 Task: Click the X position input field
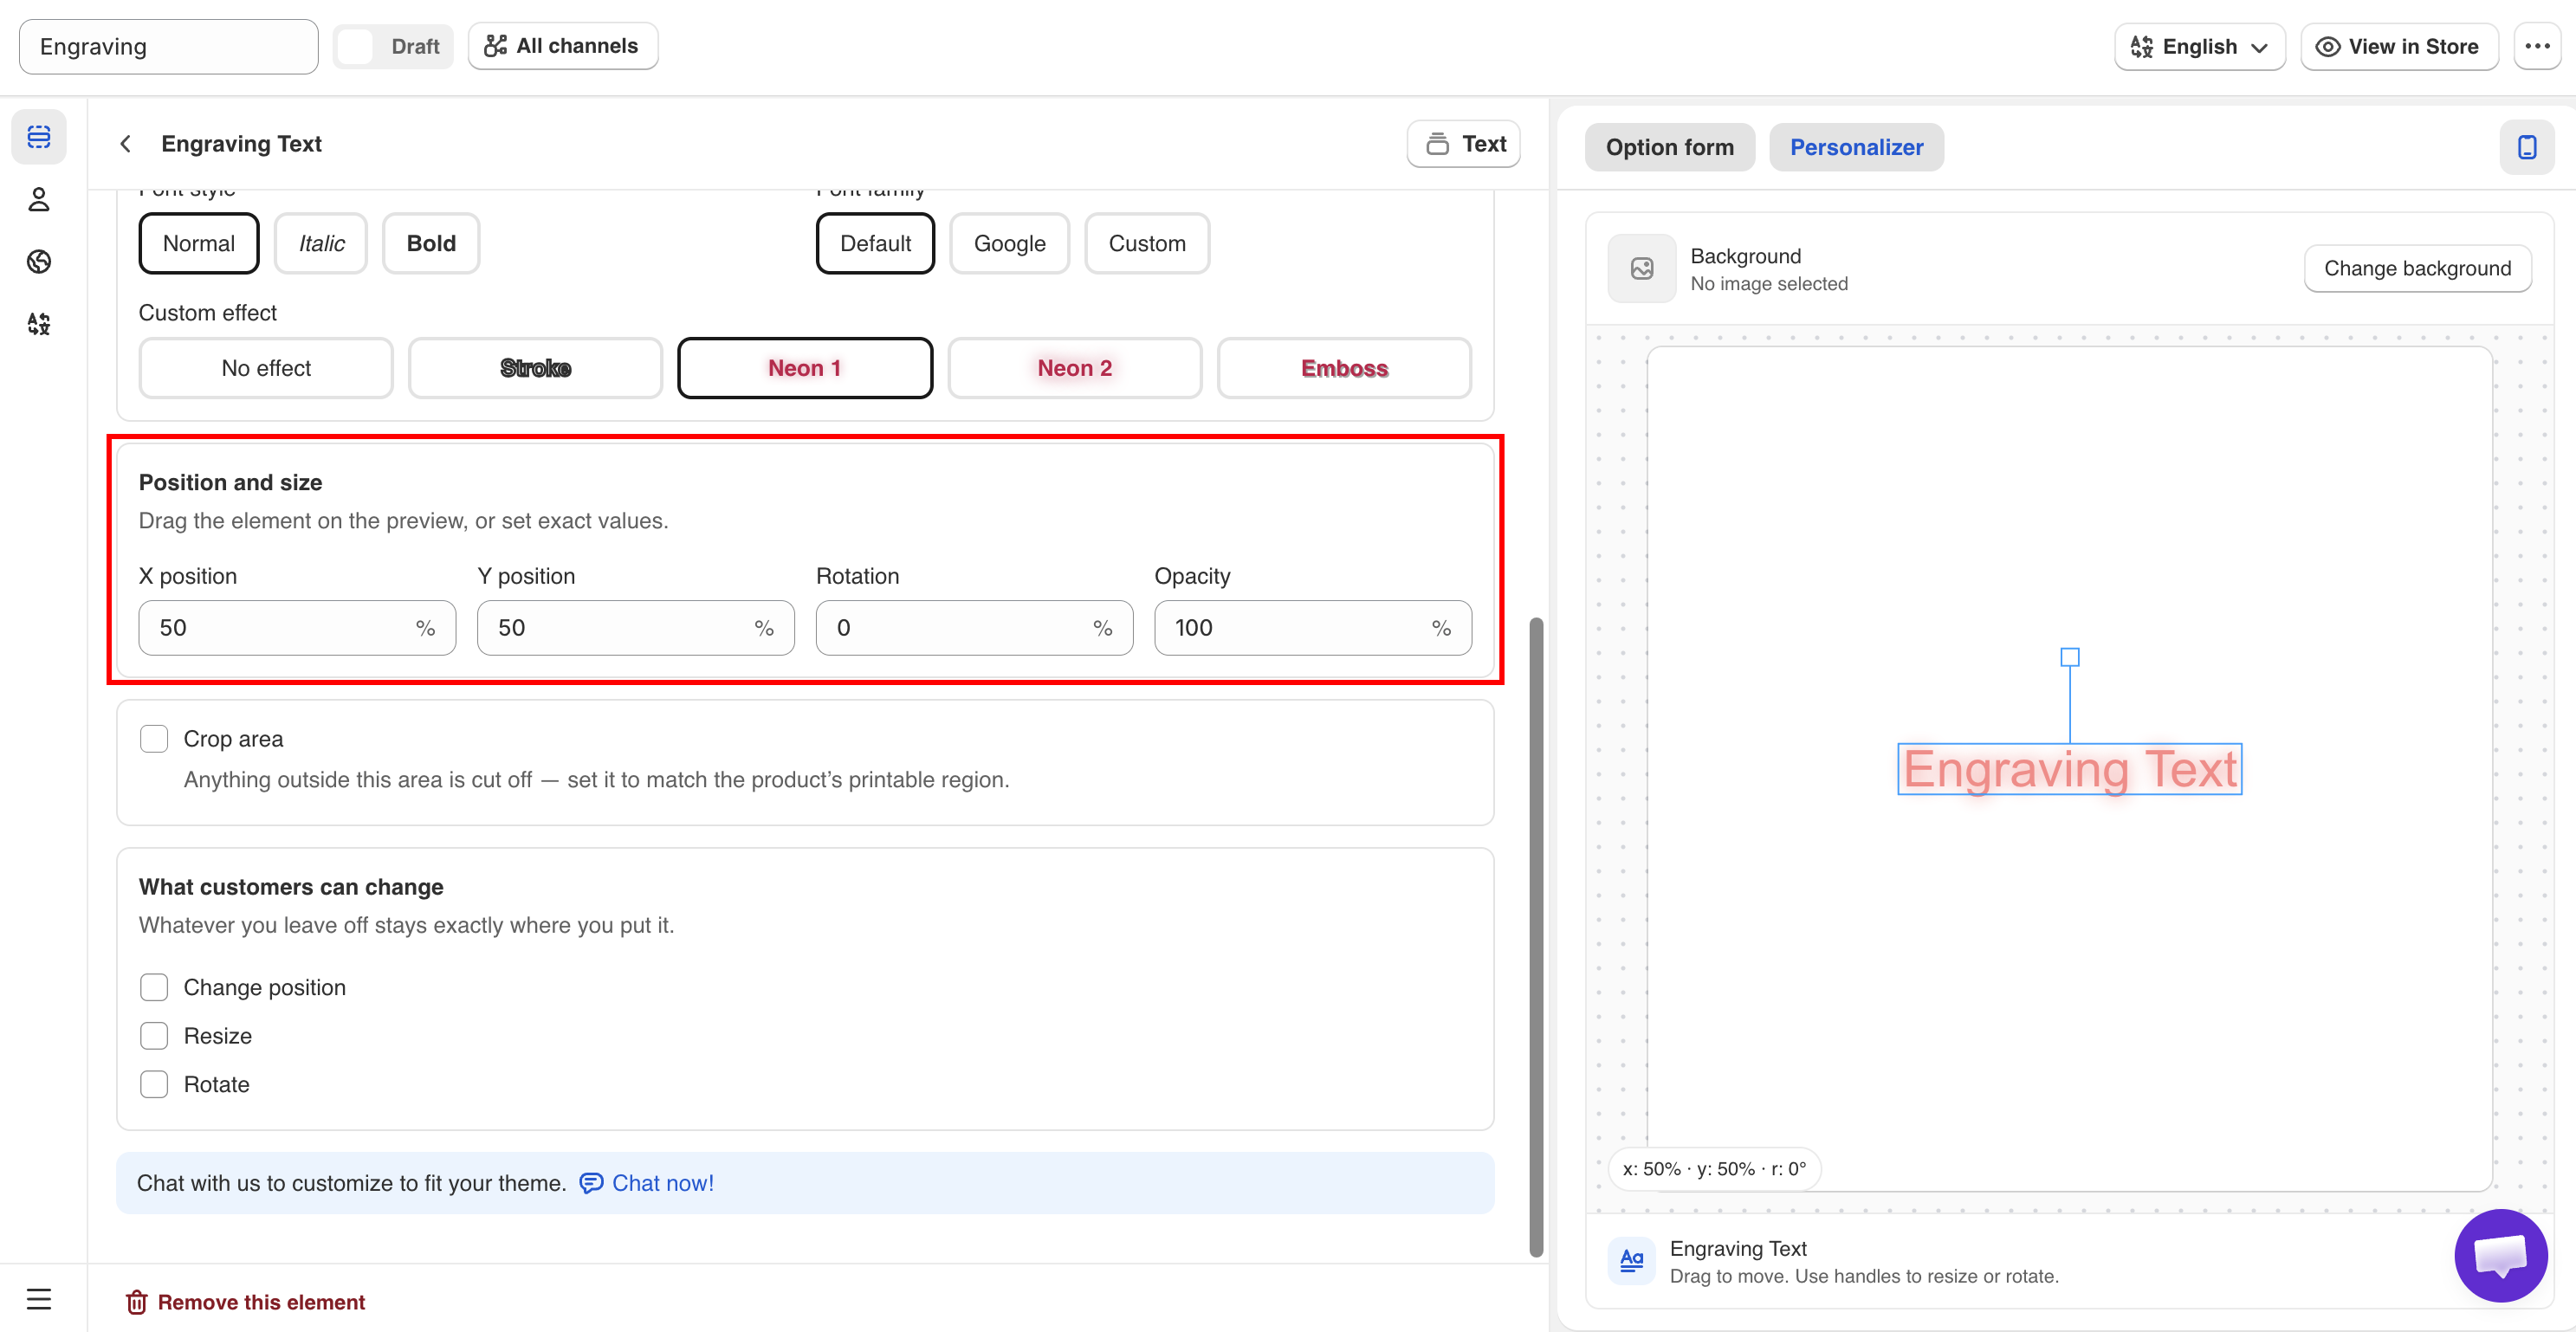click(x=297, y=628)
